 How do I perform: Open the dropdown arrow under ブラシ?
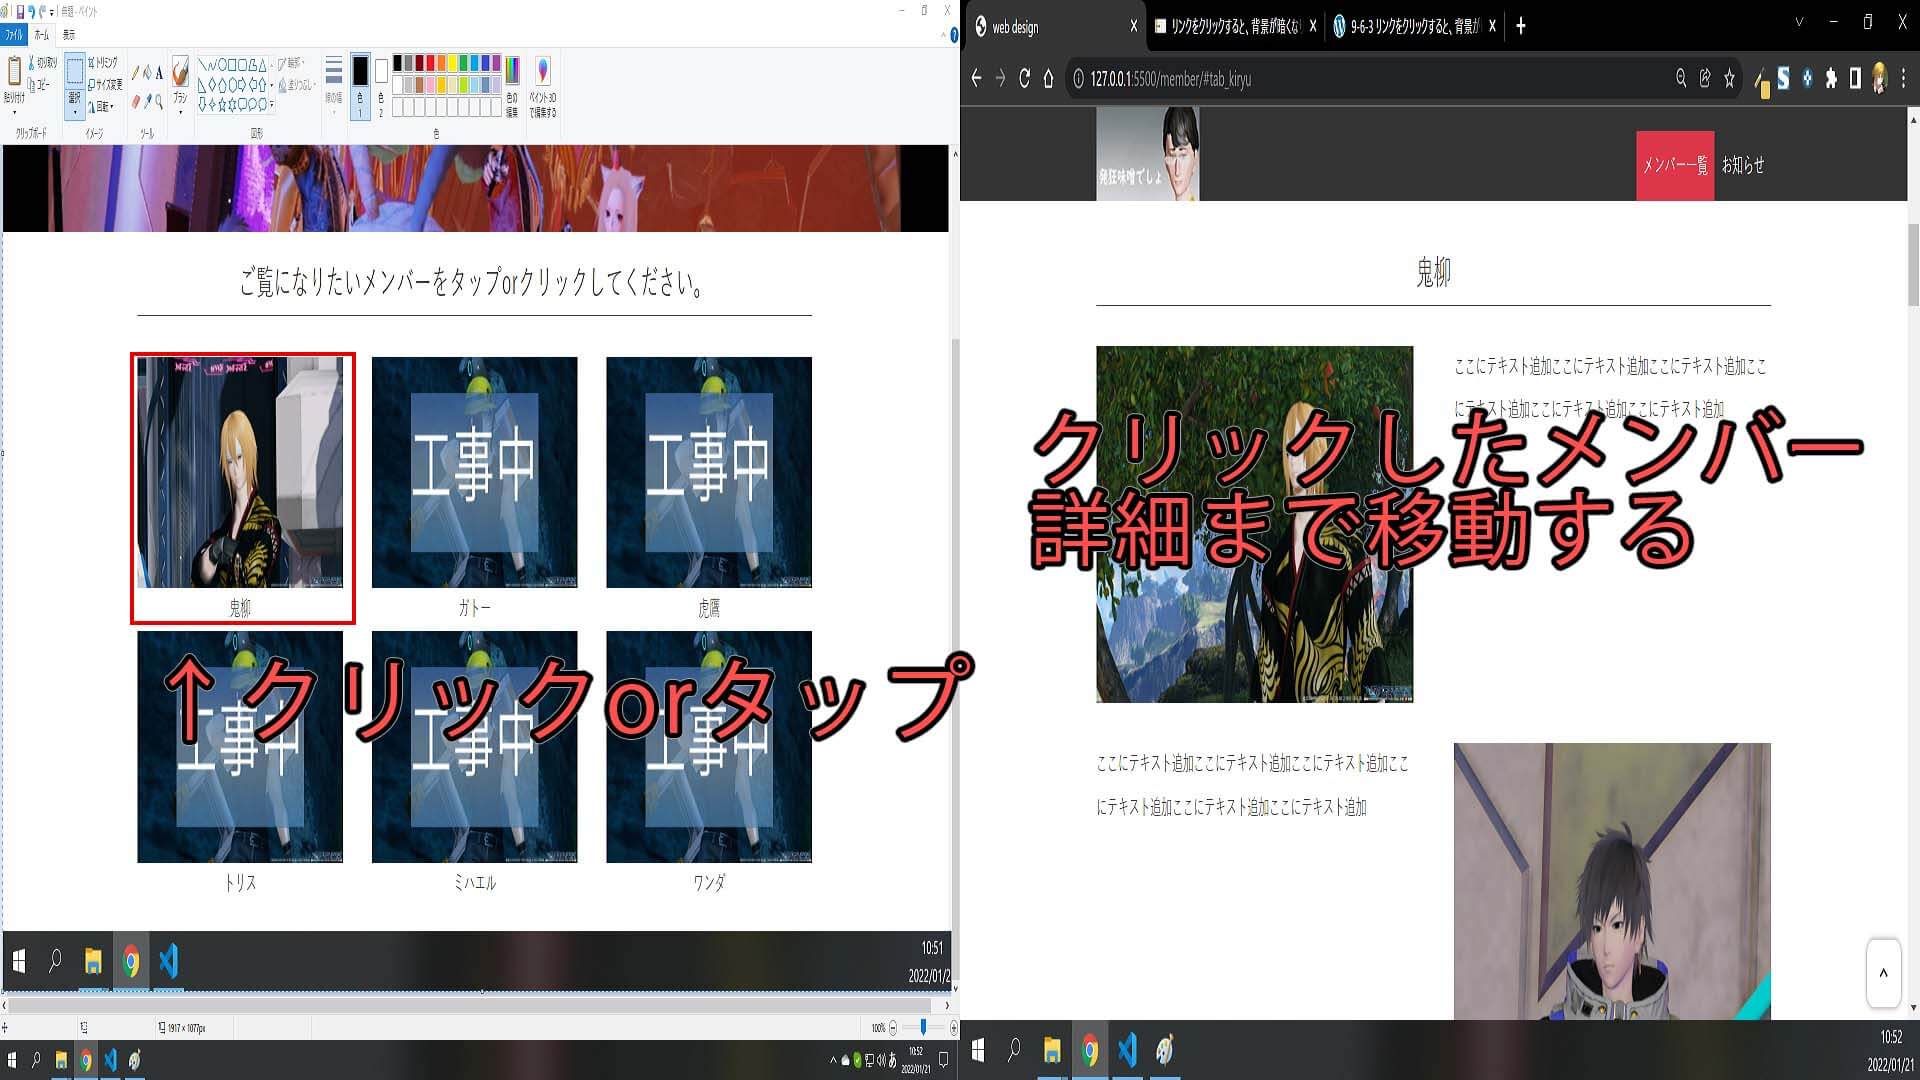click(180, 112)
